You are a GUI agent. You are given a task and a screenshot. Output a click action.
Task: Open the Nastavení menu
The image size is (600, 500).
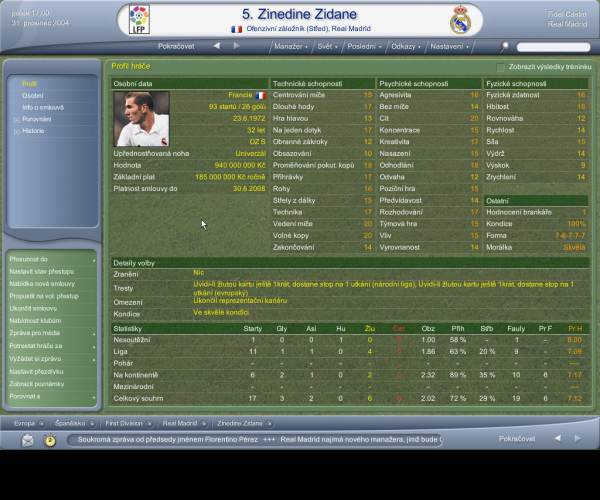[x=449, y=47]
